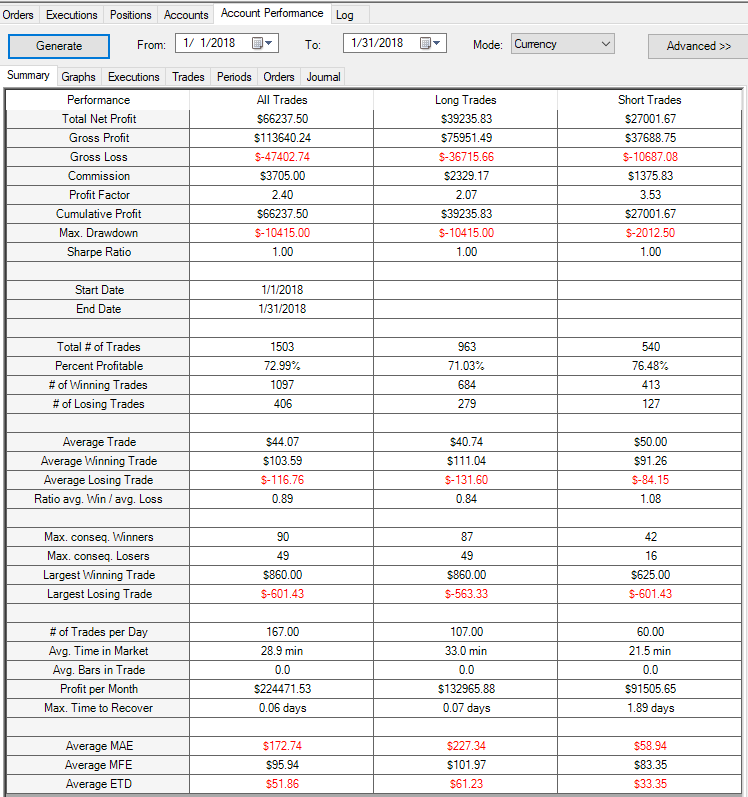The height and width of the screenshot is (797, 748).
Task: Select the Summary sub-tab
Action: 28,75
